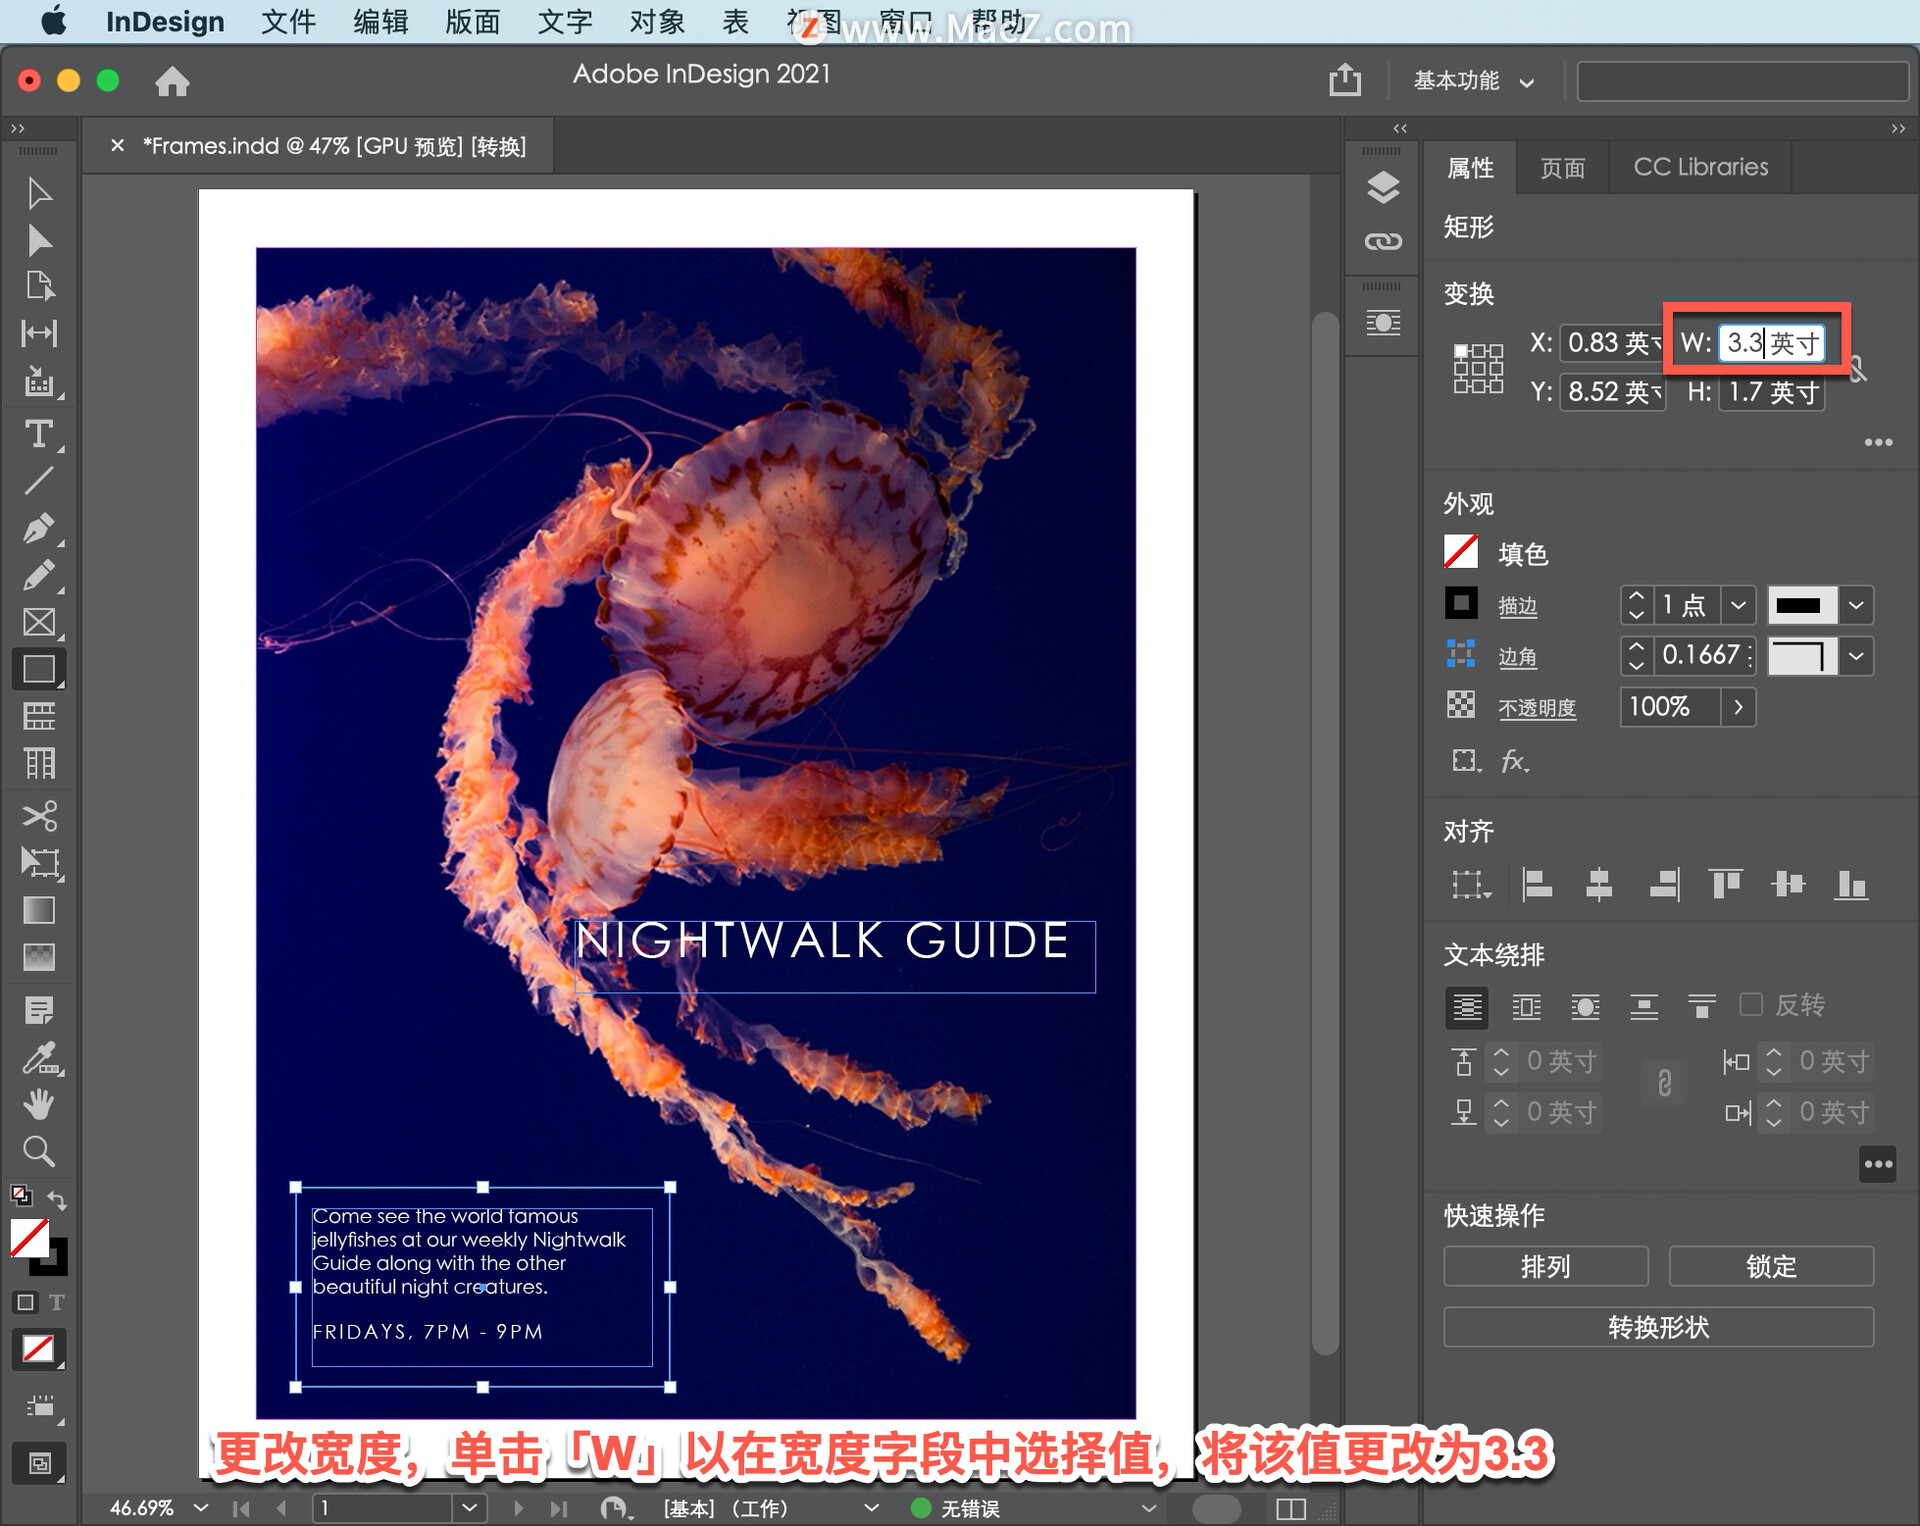The height and width of the screenshot is (1526, 1920).
Task: Click the 锁定 button
Action: click(x=1771, y=1266)
